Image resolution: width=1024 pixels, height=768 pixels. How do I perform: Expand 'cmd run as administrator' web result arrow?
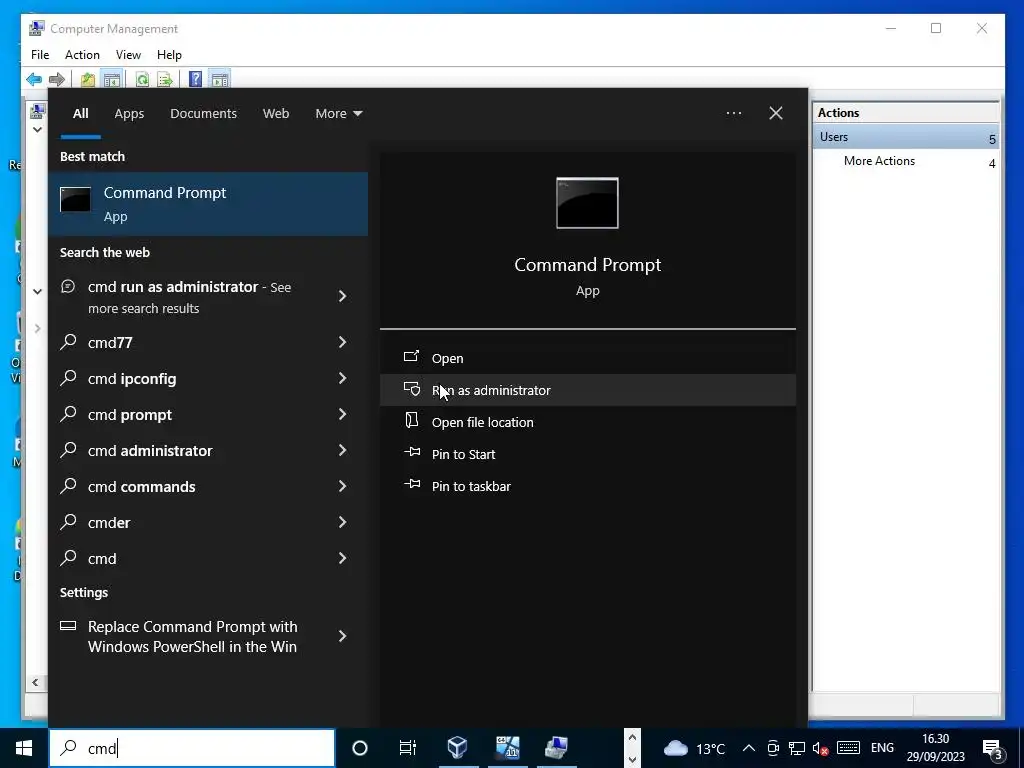coord(342,296)
